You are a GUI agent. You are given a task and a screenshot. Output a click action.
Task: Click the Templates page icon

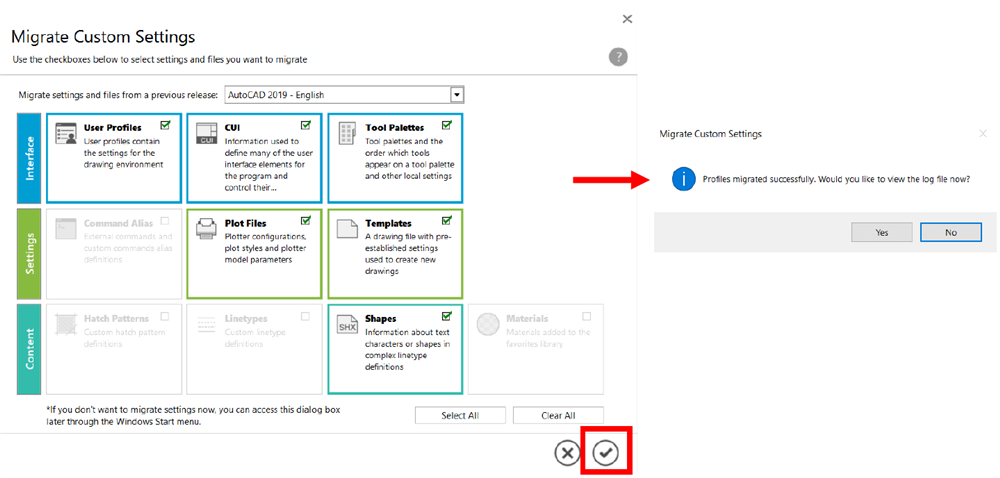[347, 229]
